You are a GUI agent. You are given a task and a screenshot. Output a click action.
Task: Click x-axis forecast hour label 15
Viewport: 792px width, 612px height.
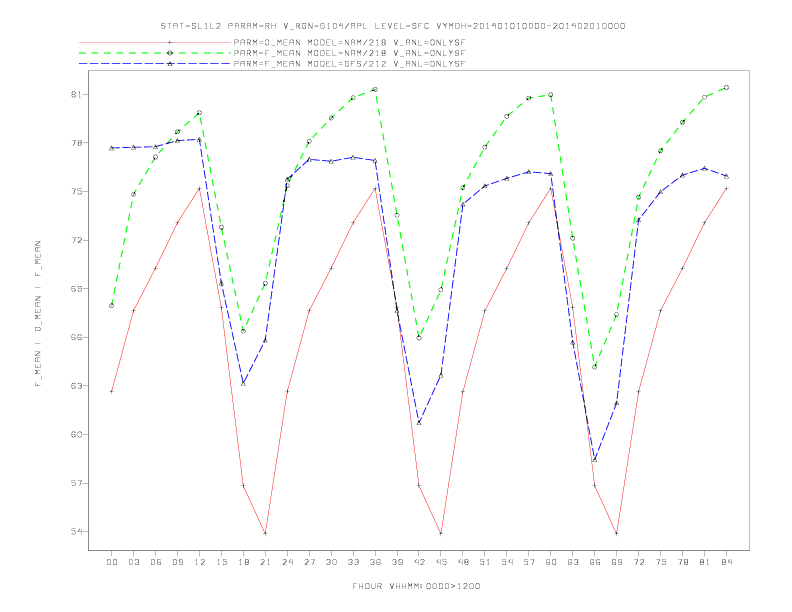[221, 562]
